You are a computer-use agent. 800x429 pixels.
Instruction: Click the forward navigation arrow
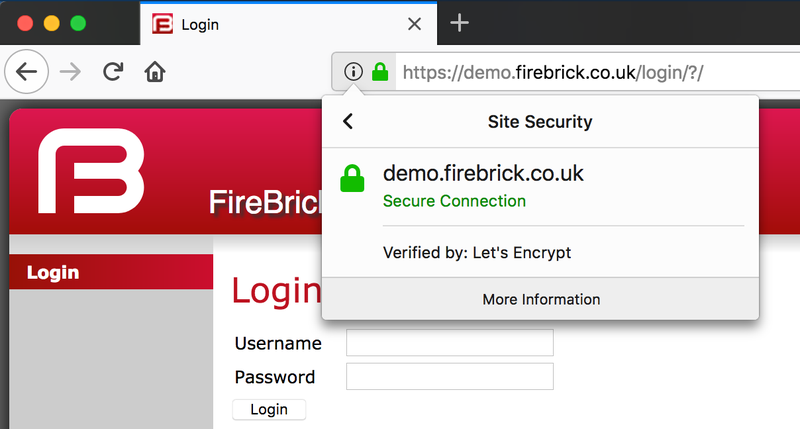(x=70, y=72)
